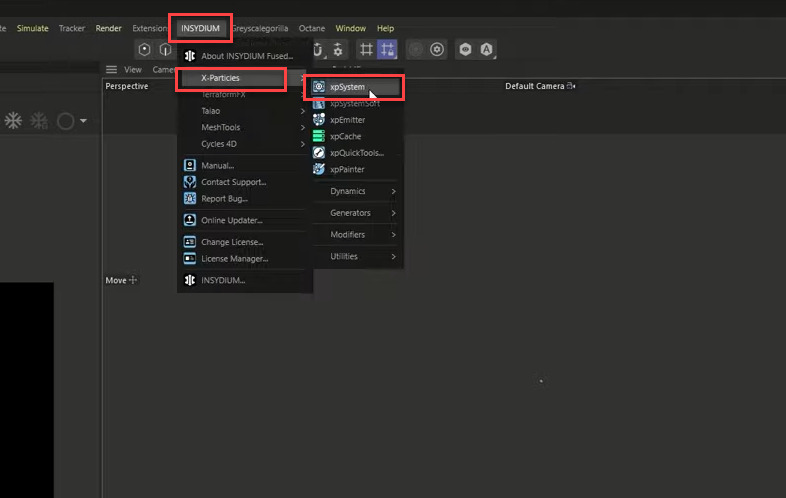
Task: Click the hexagon object-mode toolbar icon
Action: click(x=144, y=49)
